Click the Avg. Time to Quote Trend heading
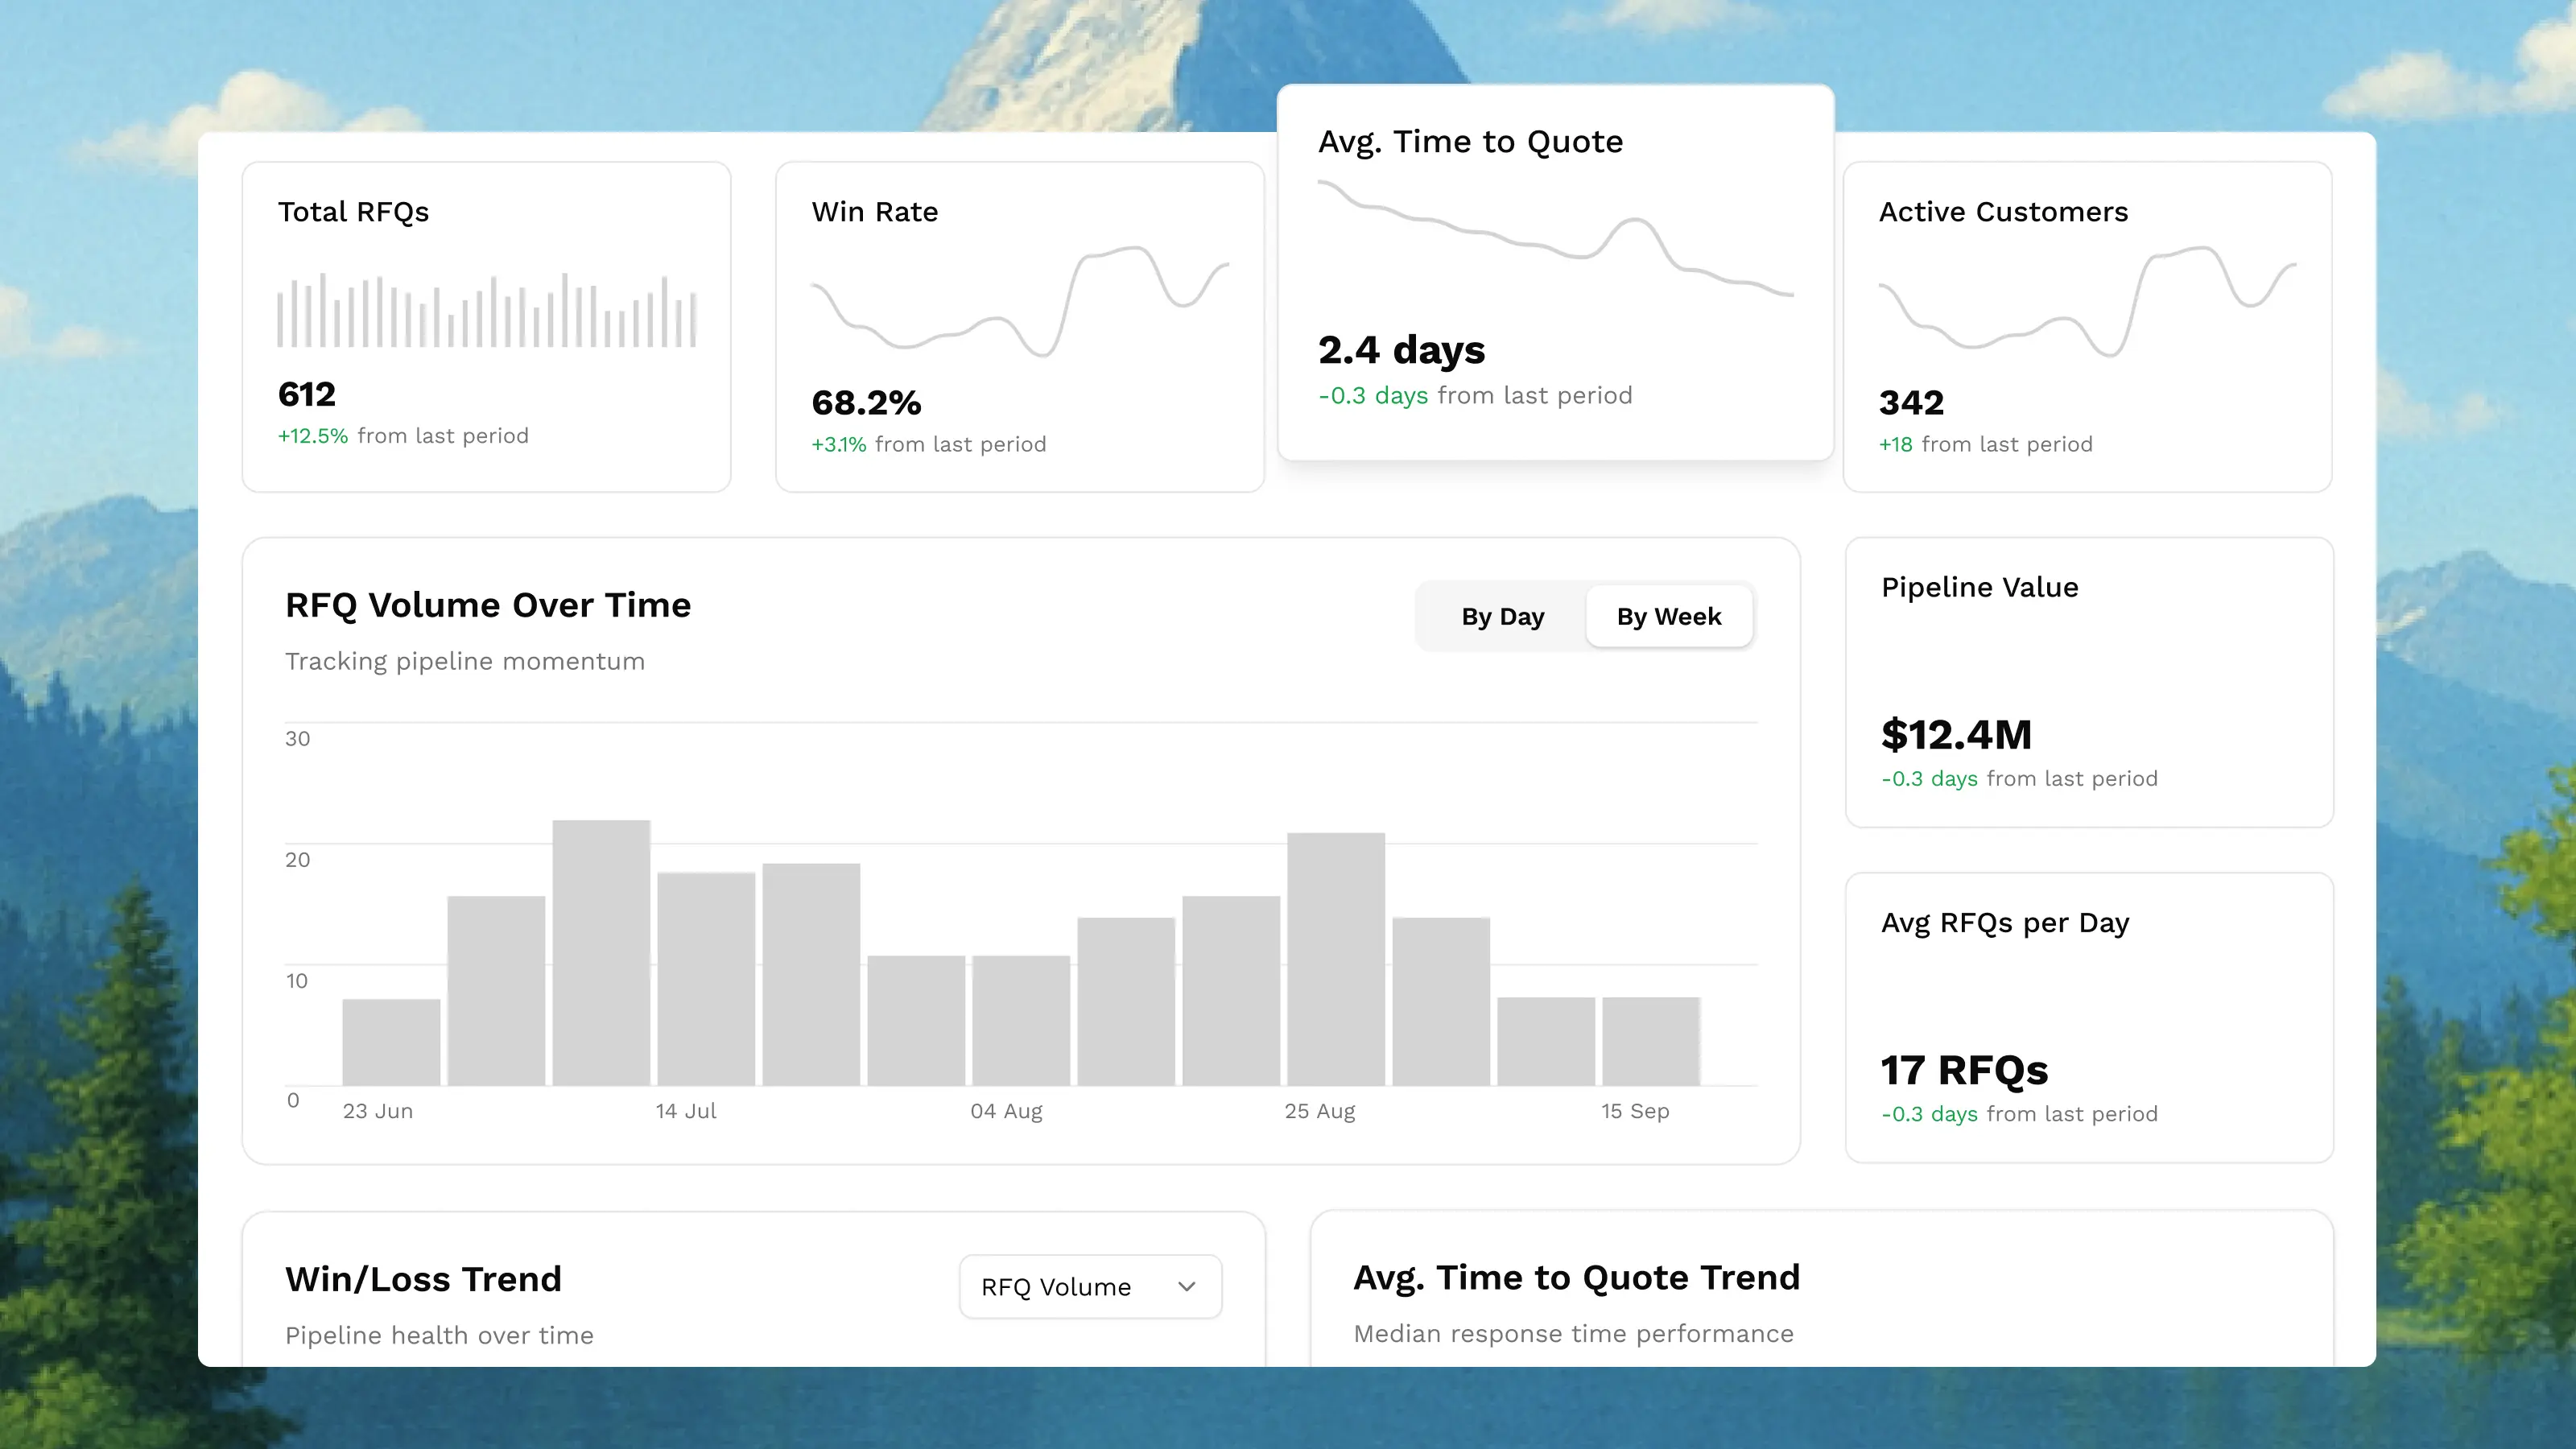Image resolution: width=2576 pixels, height=1449 pixels. point(1576,1277)
